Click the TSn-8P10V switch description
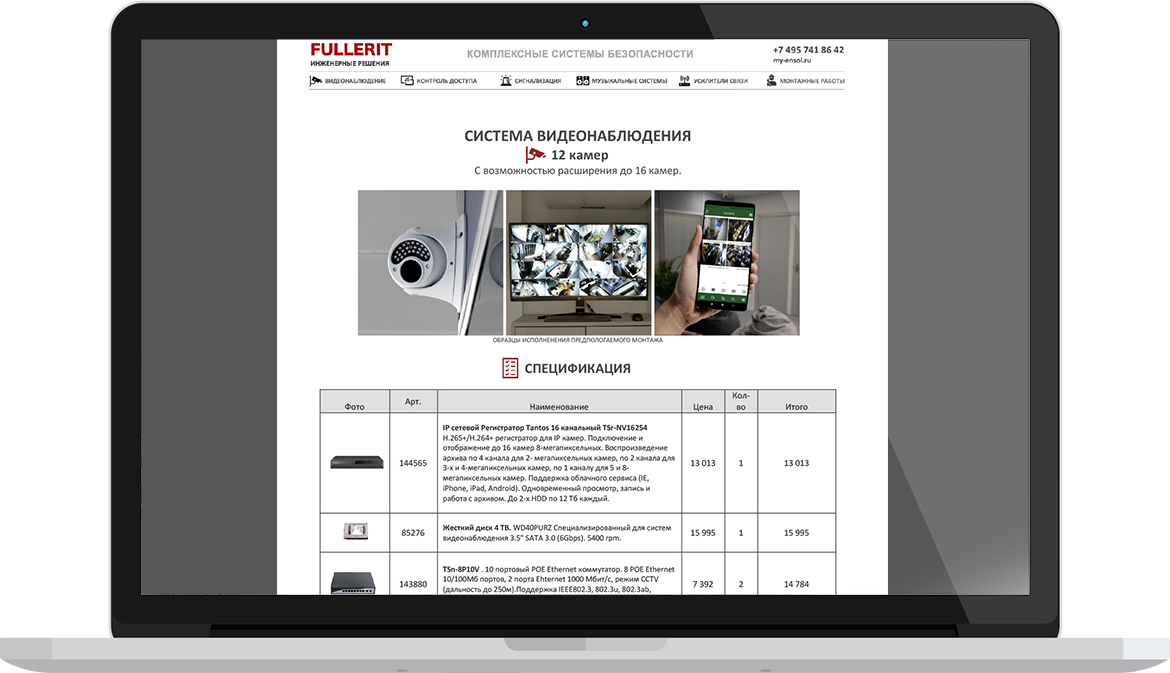 [559, 579]
